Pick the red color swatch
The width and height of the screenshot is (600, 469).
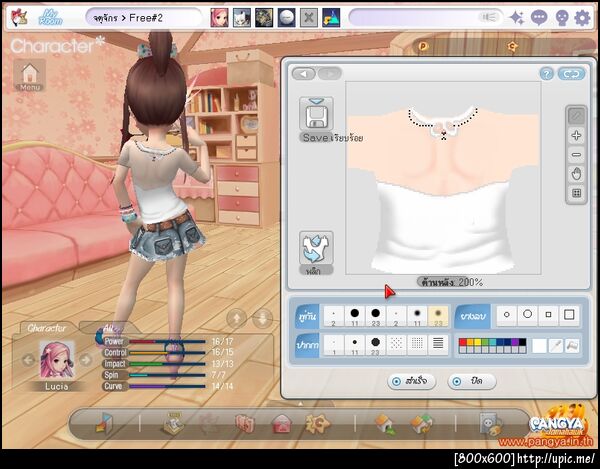coord(463,342)
